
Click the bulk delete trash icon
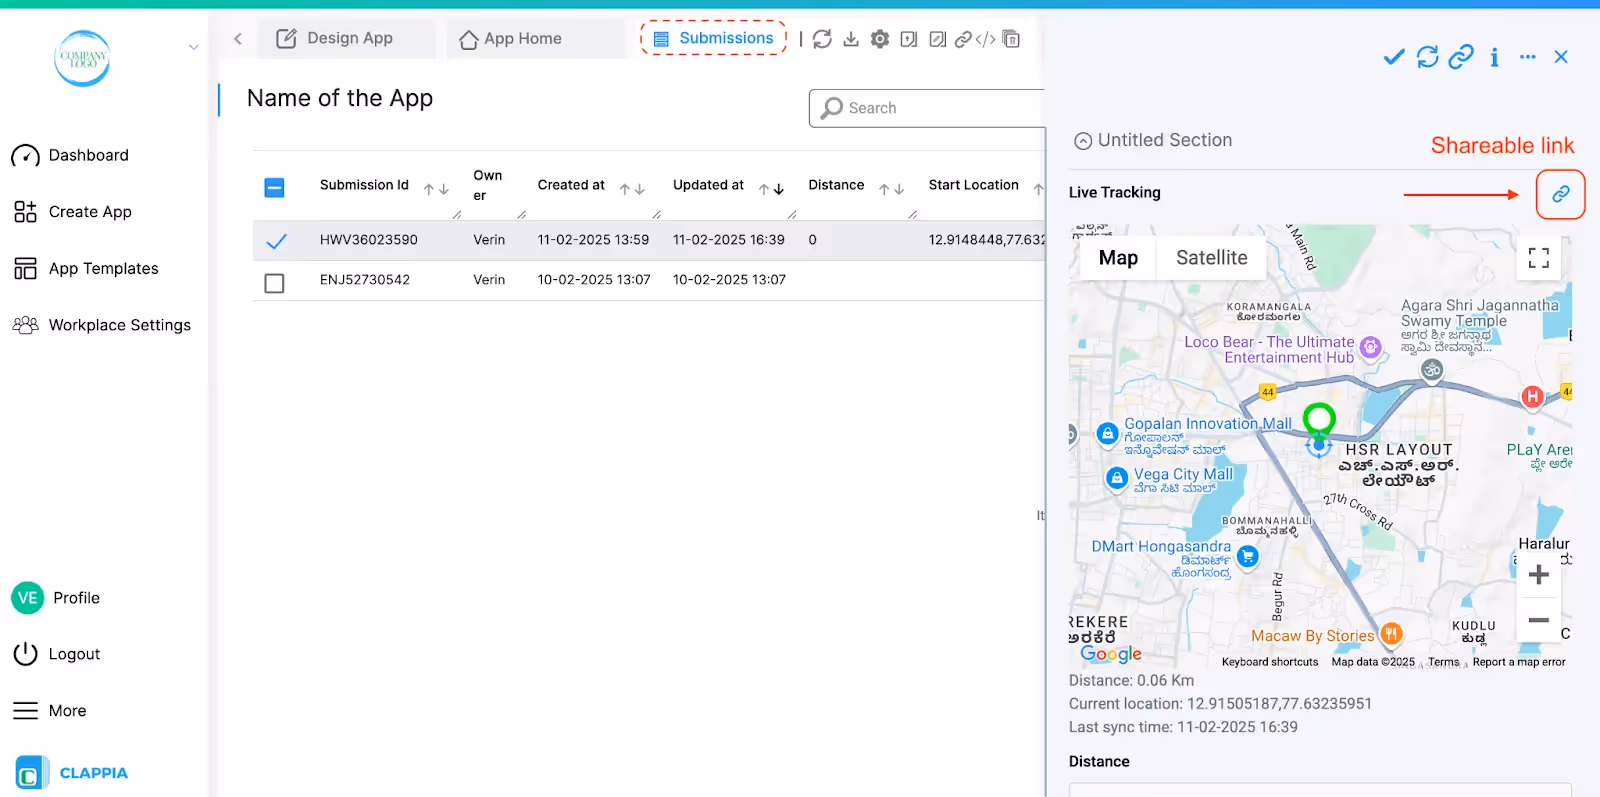pyautogui.click(x=1011, y=39)
